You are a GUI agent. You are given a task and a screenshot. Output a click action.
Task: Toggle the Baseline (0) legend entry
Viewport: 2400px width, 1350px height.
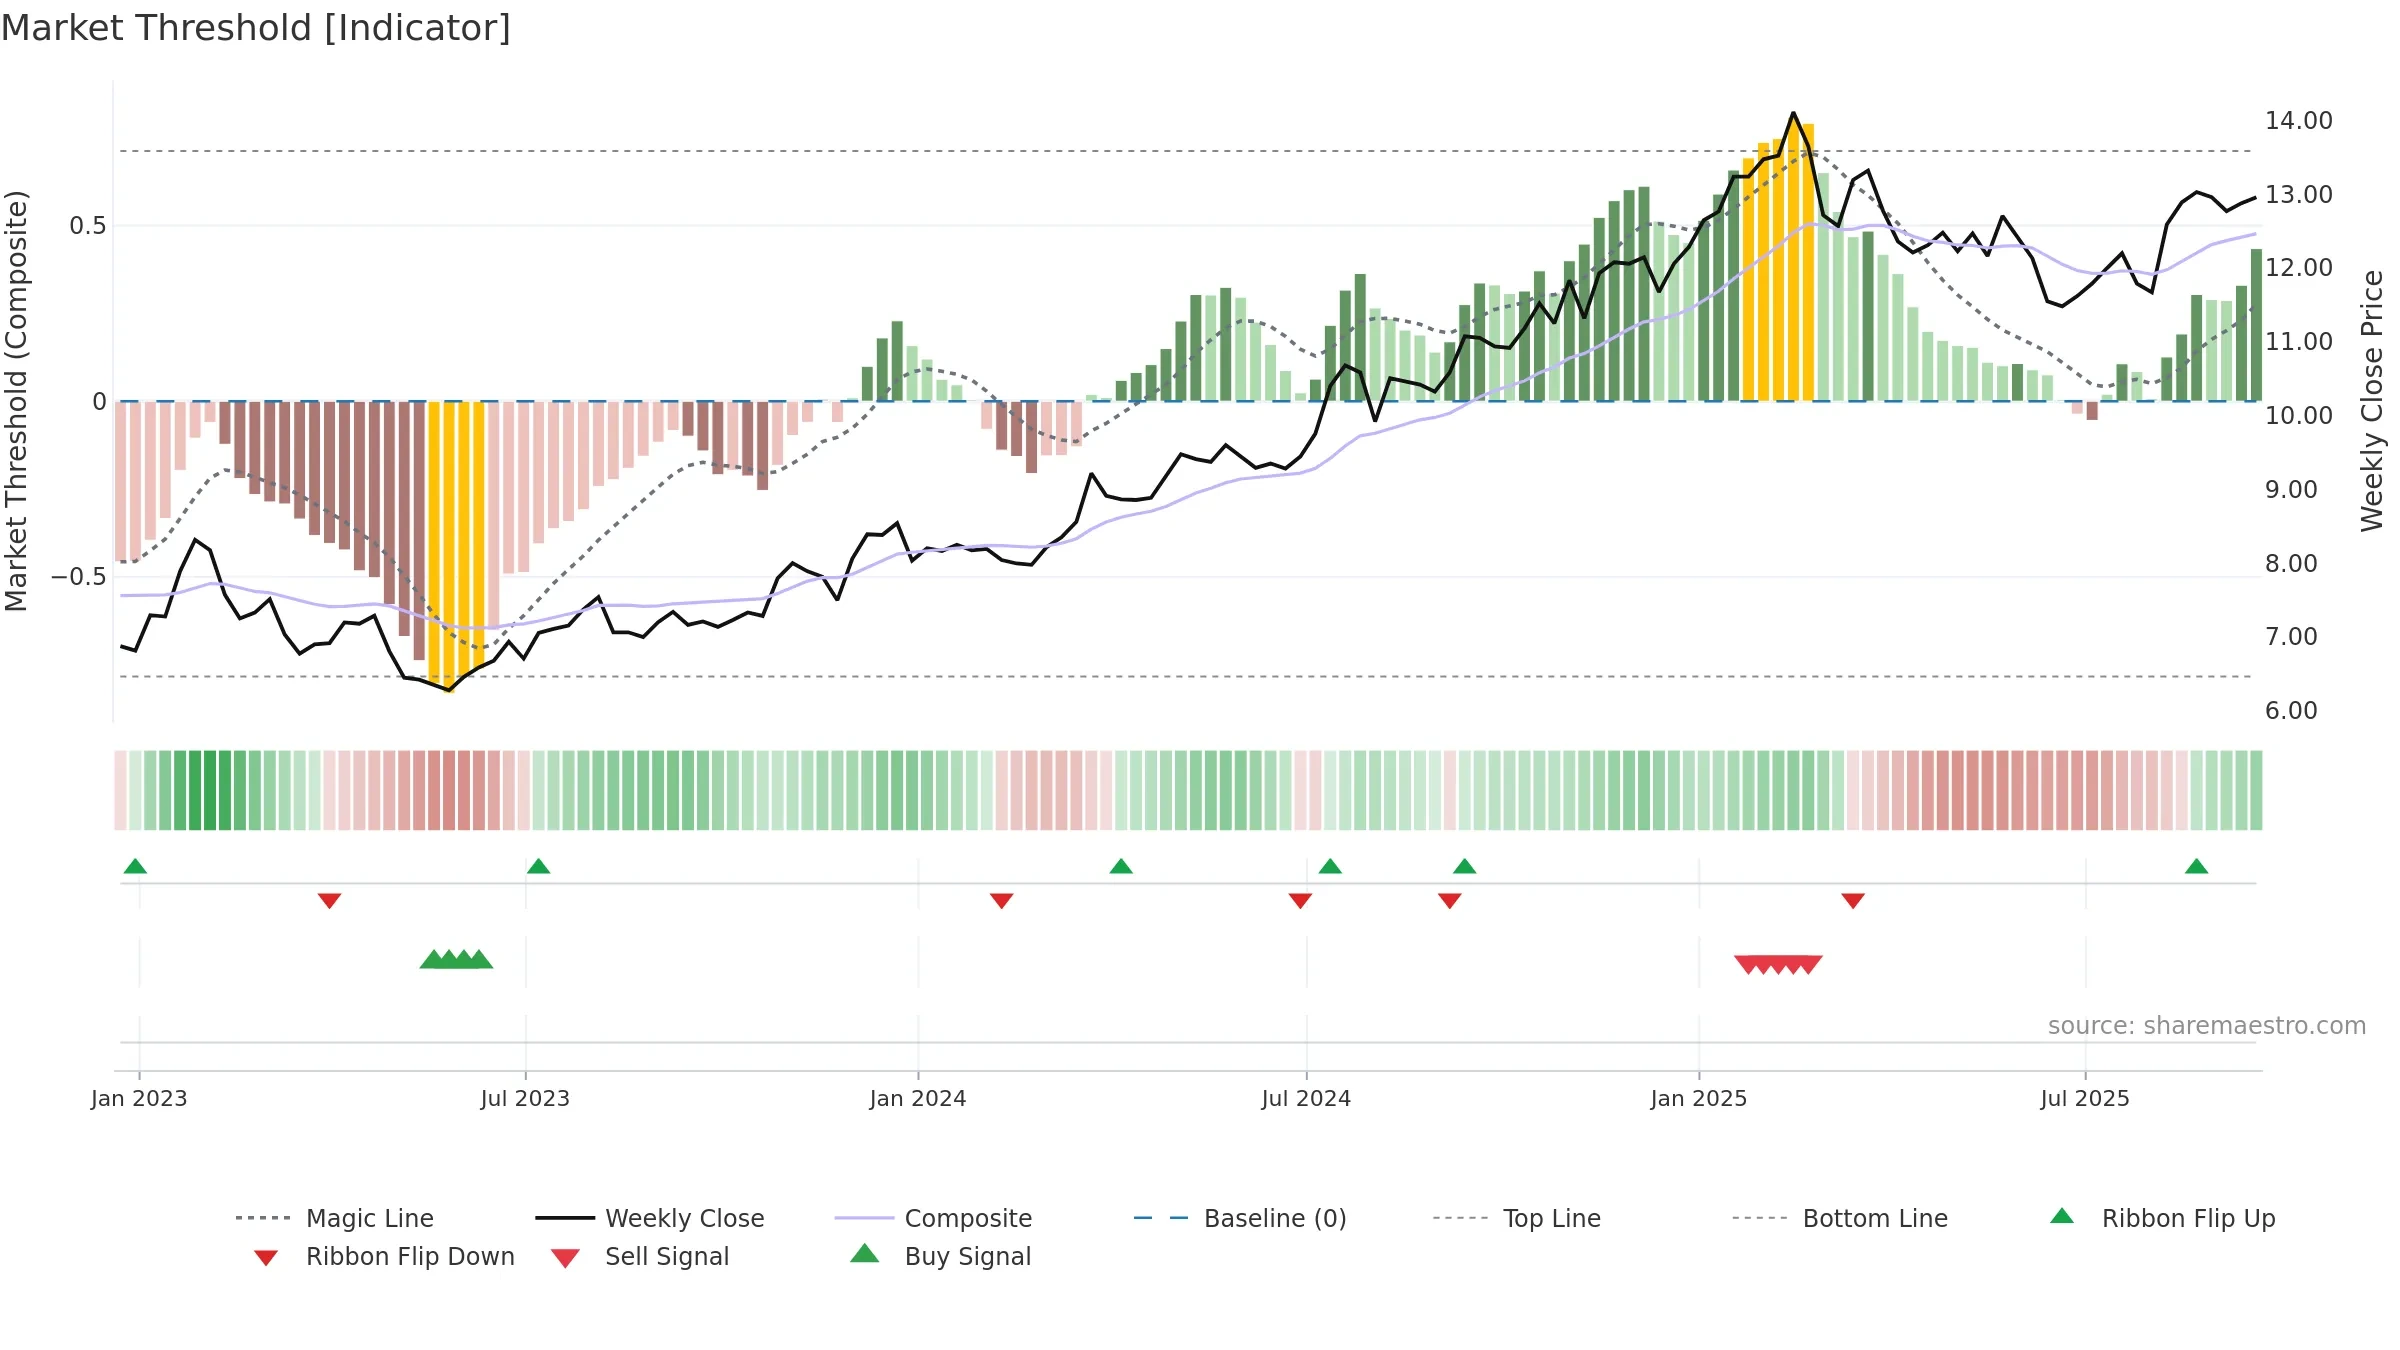[1240, 1218]
